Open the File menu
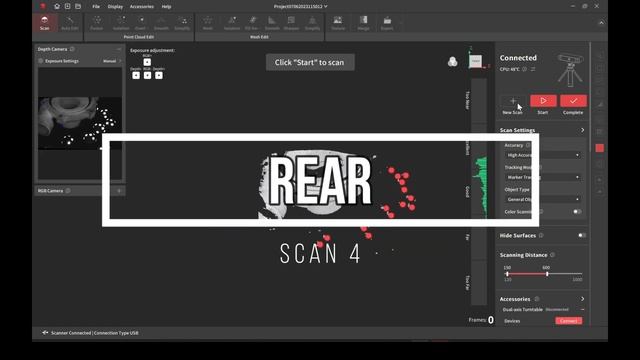 click(96, 7)
